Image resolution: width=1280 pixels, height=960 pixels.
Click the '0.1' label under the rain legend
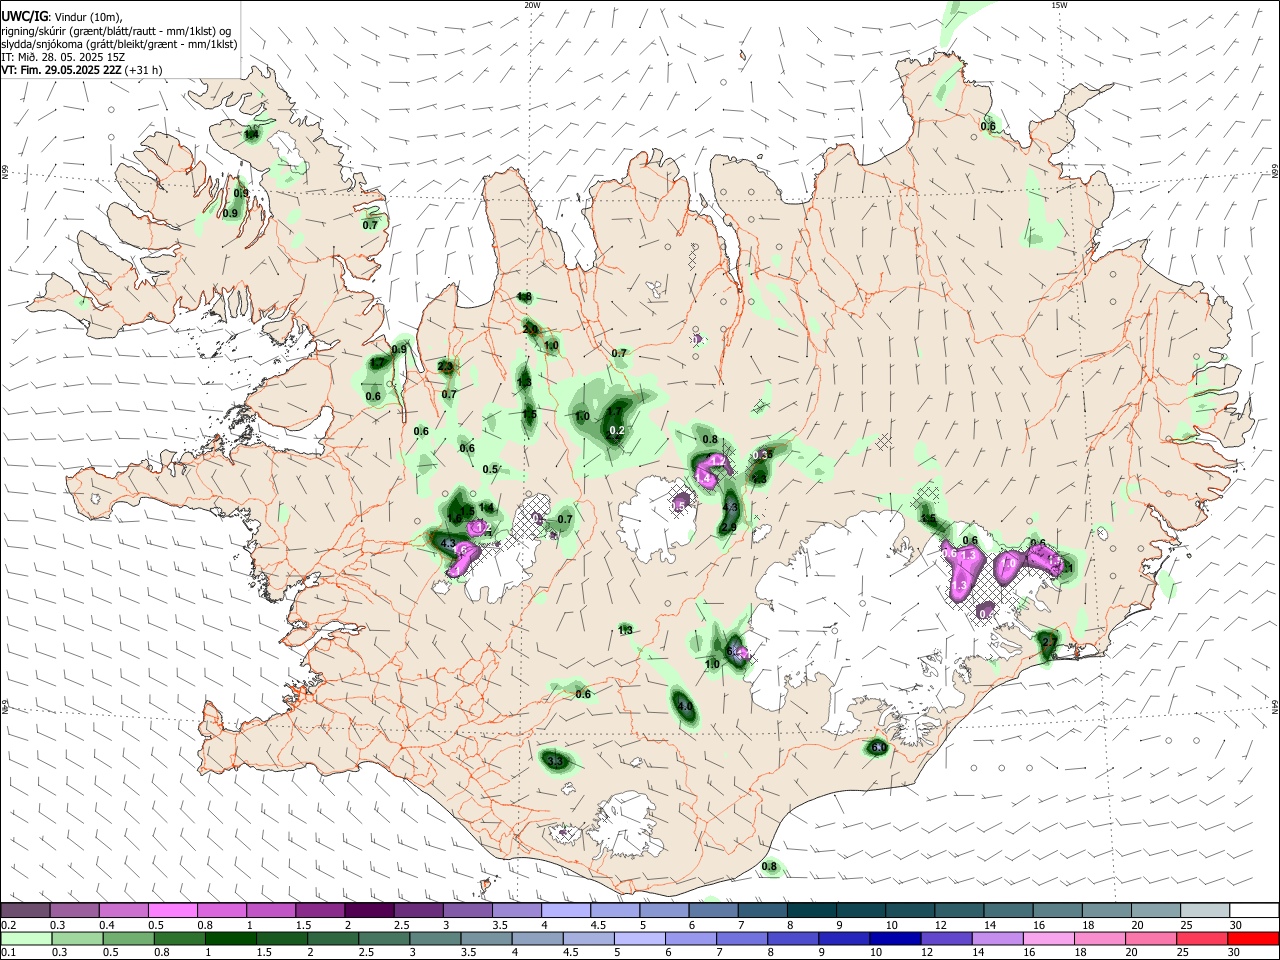click(8, 953)
